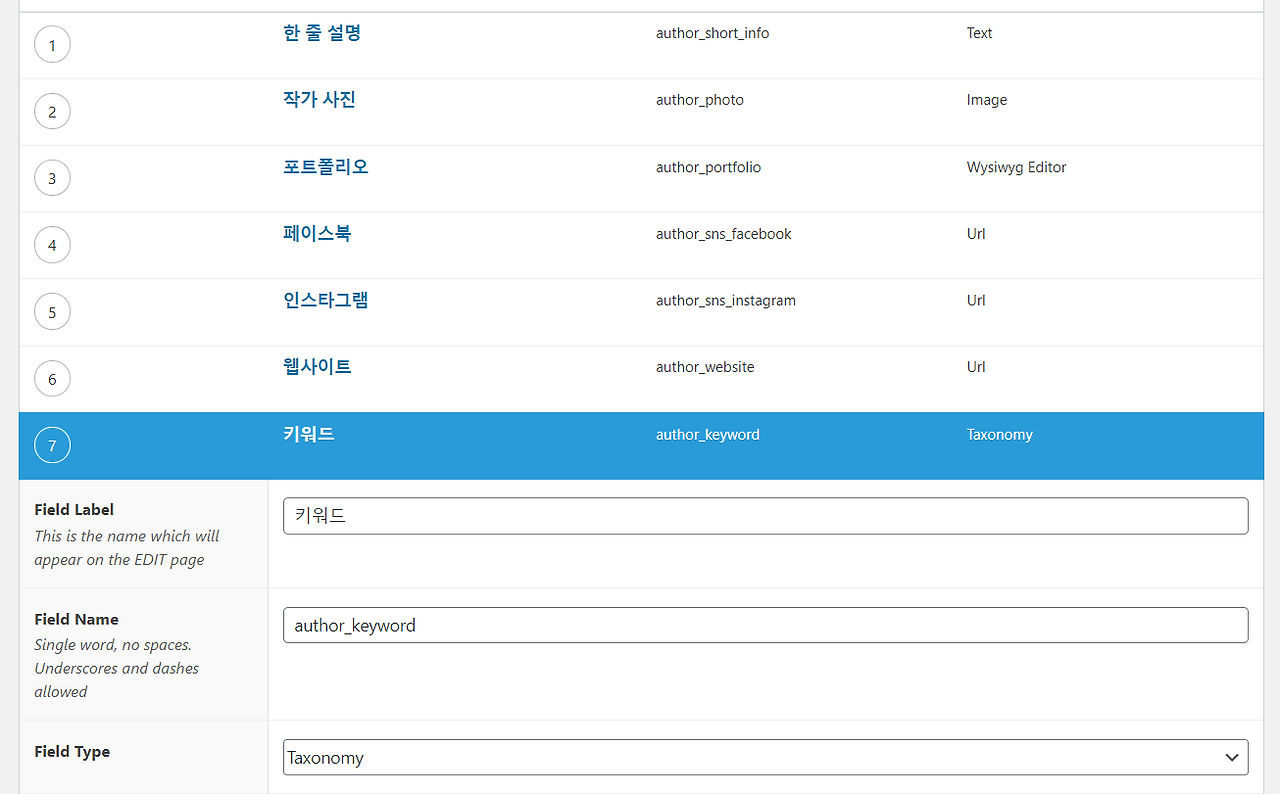Open the 한 줄 설명 field
Viewport: 1280px width, 794px height.
(322, 33)
